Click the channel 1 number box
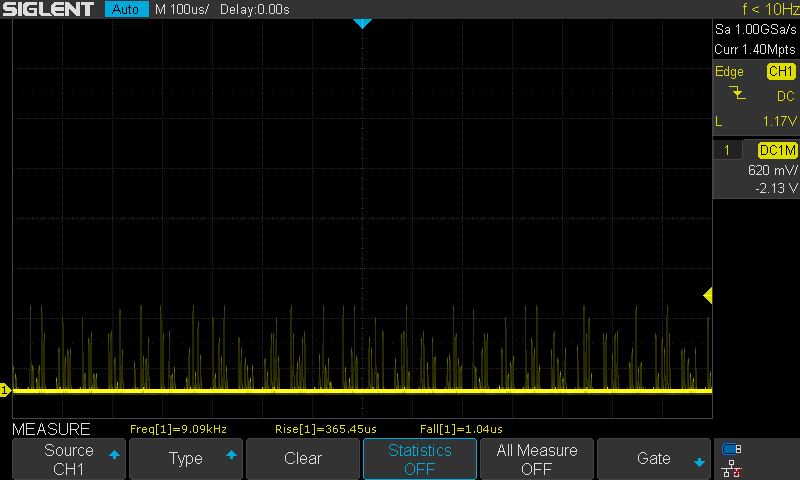Screen dimensions: 800x480 point(727,150)
